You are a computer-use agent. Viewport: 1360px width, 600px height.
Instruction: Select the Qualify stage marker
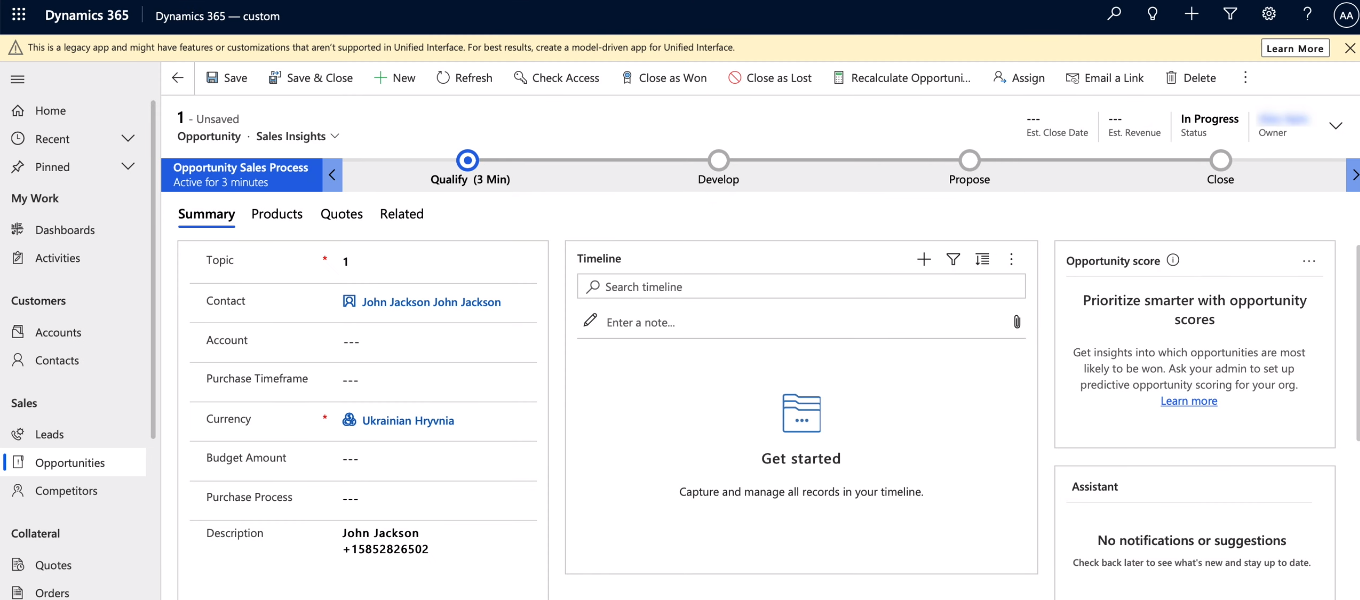[x=467, y=160]
